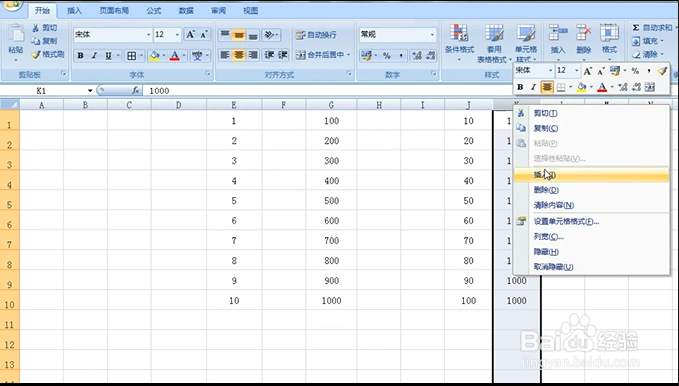Open Format as Table (套用表格格式)
Screen dimensions: 679x386
(494, 43)
